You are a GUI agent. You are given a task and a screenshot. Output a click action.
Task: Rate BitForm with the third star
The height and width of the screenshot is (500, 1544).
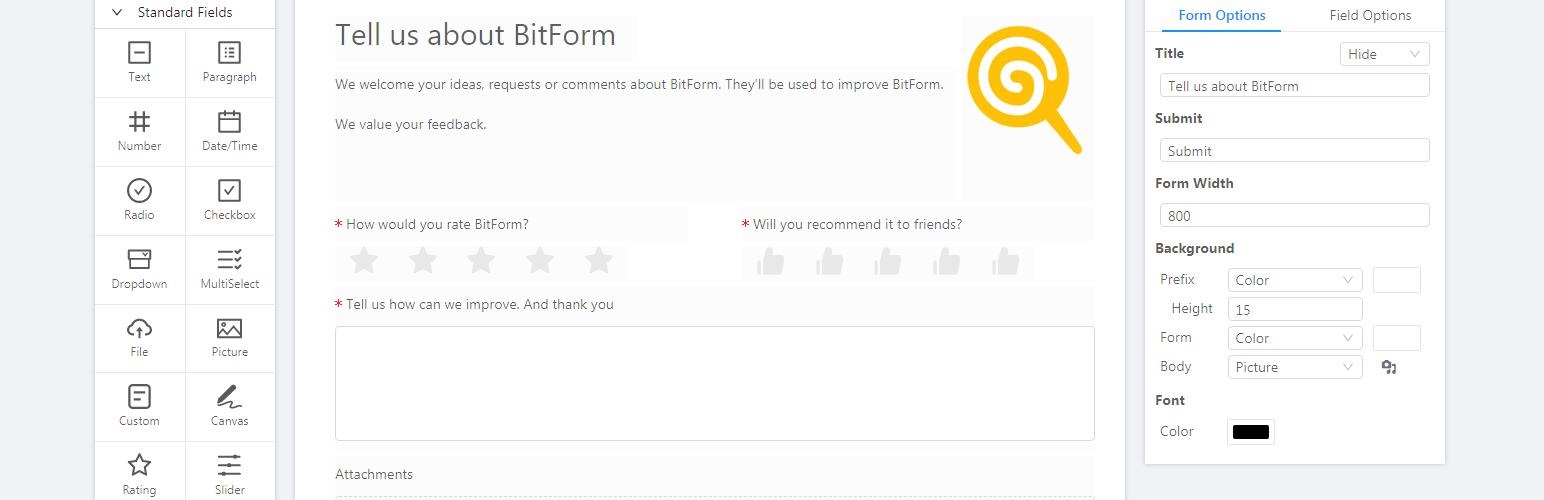(481, 261)
